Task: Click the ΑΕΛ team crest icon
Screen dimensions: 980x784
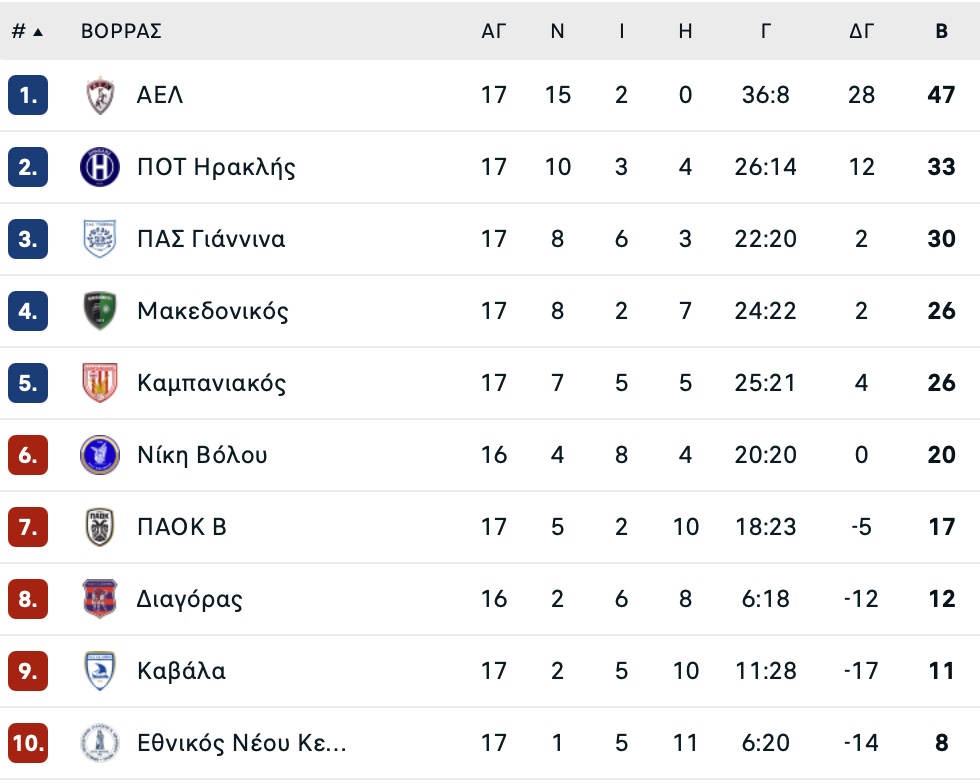Action: tap(100, 95)
